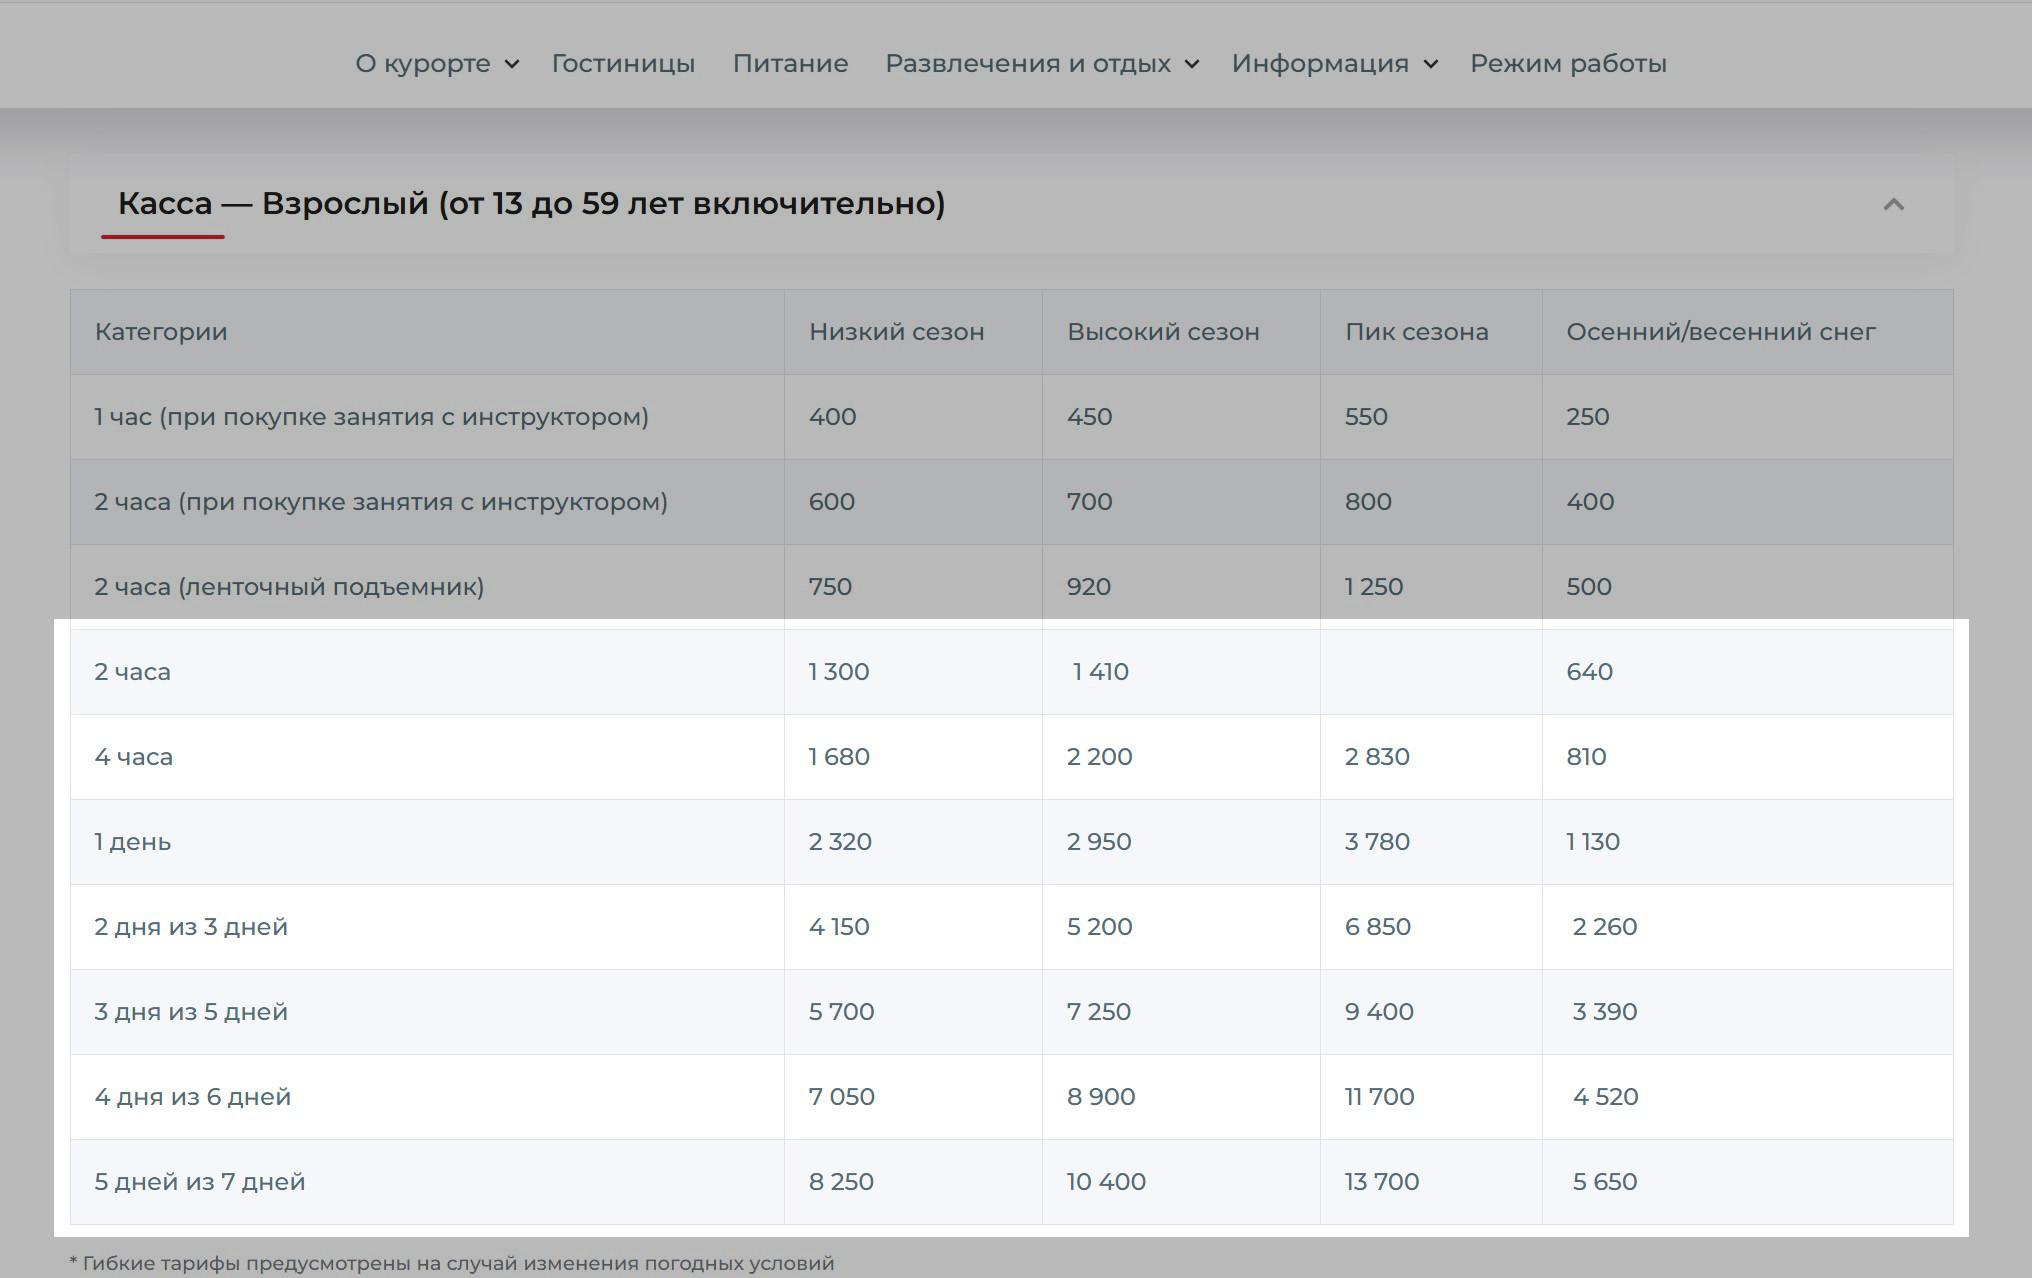Select the ленточный подъемник row label
Screen dimensions: 2032x1278
289,587
